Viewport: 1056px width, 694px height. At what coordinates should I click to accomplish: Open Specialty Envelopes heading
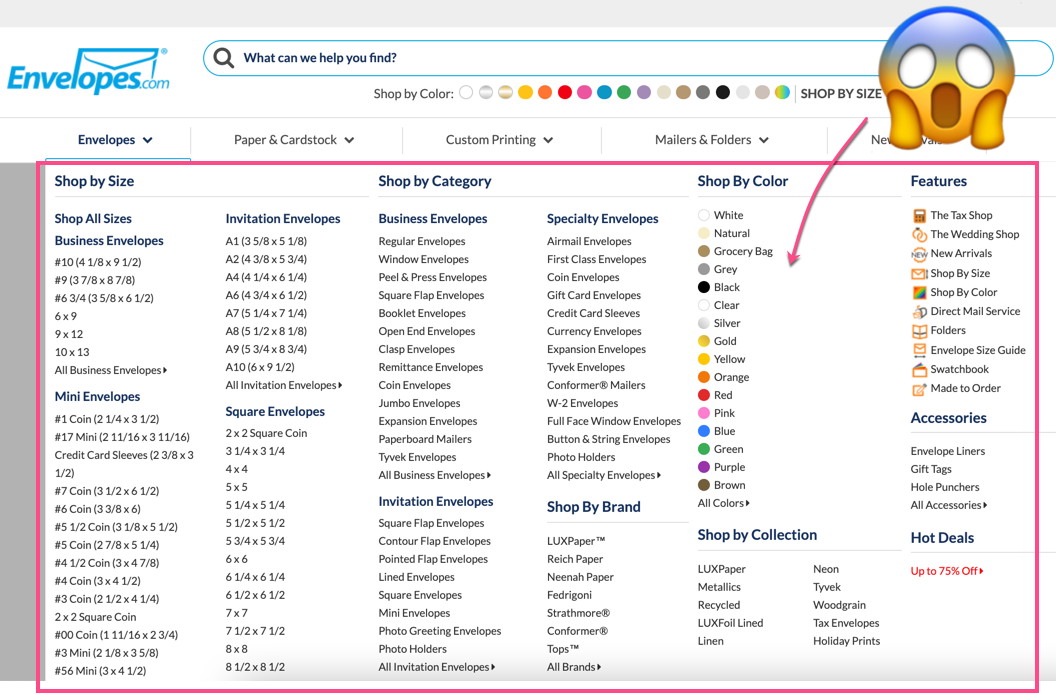pos(603,219)
